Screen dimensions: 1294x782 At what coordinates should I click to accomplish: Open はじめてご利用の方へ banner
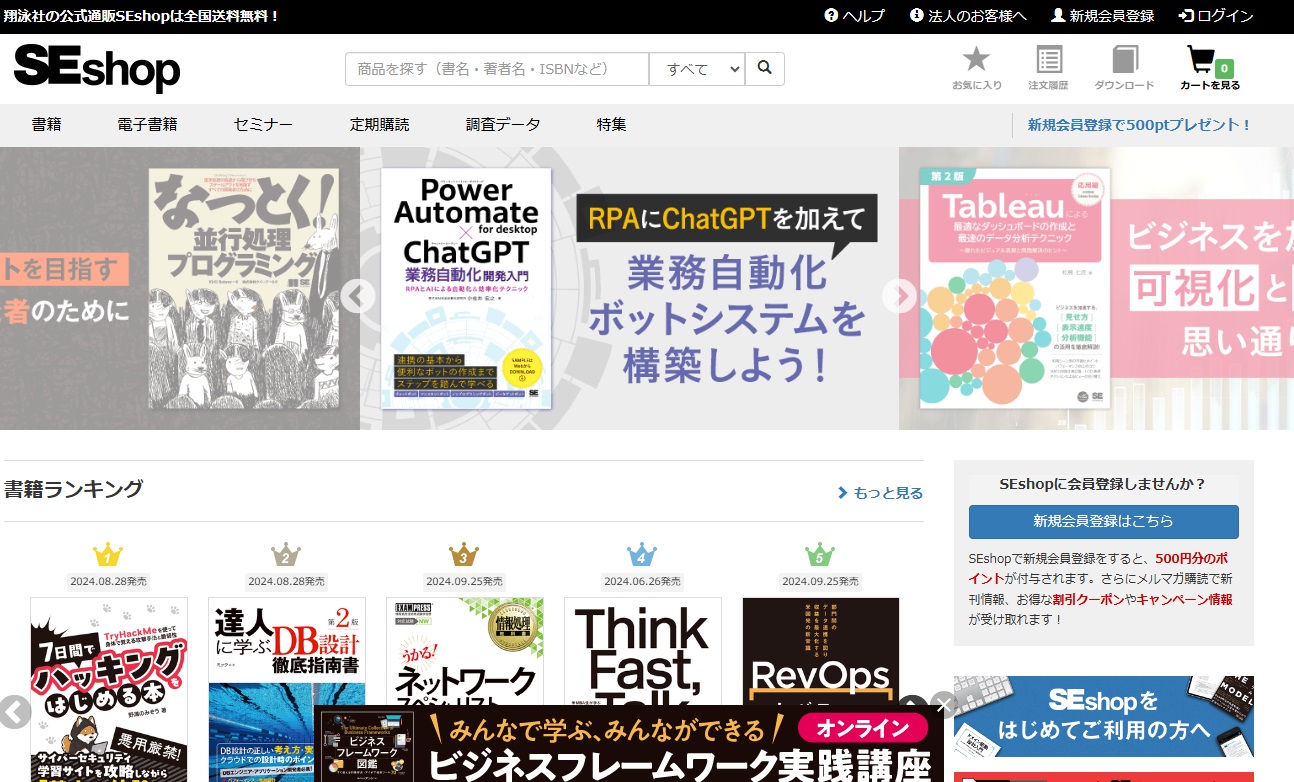1103,716
